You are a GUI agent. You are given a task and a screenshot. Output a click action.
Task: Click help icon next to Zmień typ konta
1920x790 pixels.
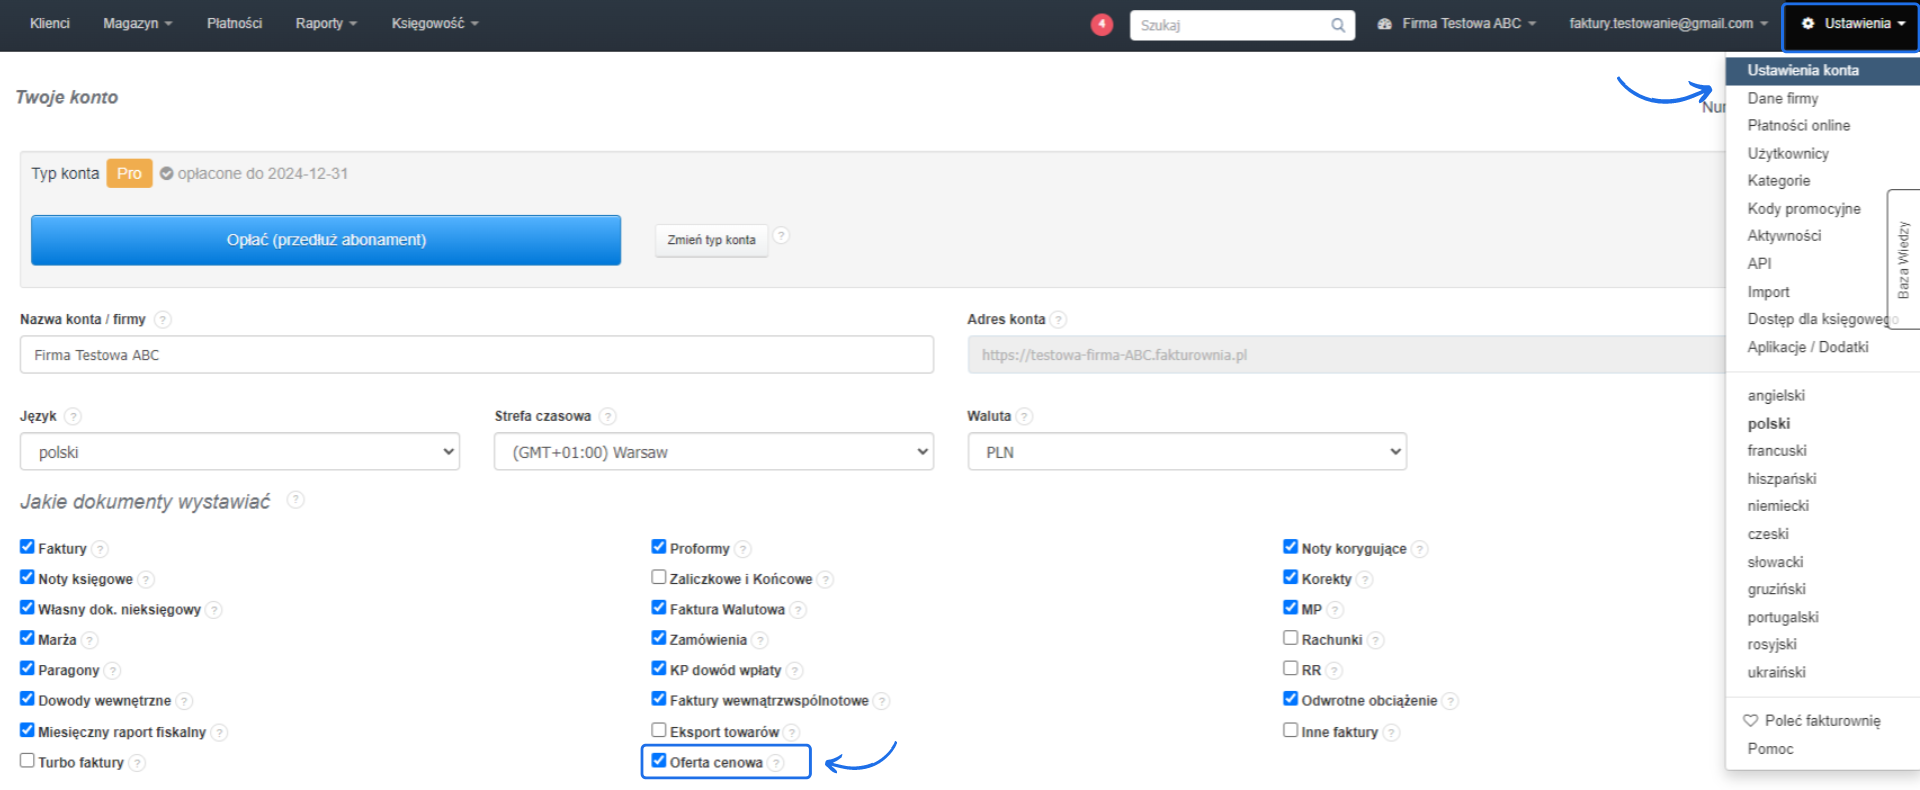pos(781,236)
